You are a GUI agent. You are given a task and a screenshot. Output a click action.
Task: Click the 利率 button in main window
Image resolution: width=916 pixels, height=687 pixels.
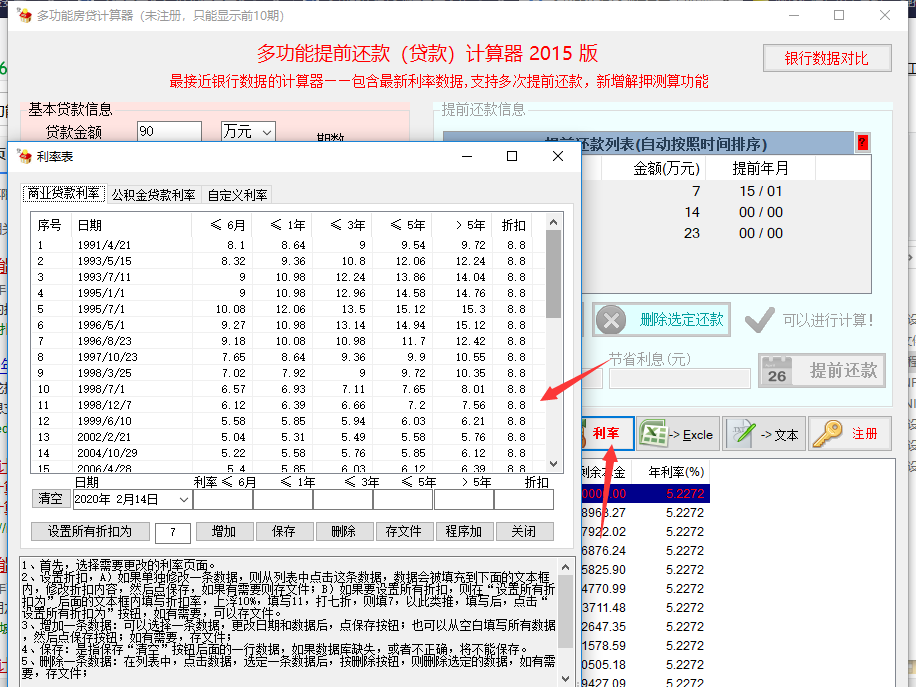pyautogui.click(x=608, y=433)
